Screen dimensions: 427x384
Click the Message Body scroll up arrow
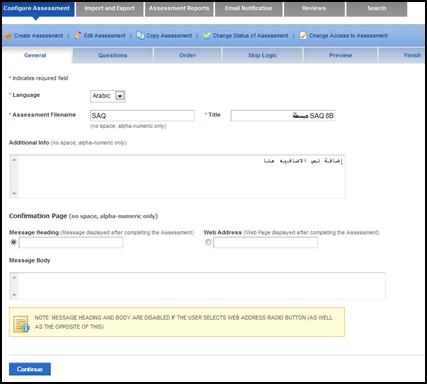pyautogui.click(x=14, y=277)
